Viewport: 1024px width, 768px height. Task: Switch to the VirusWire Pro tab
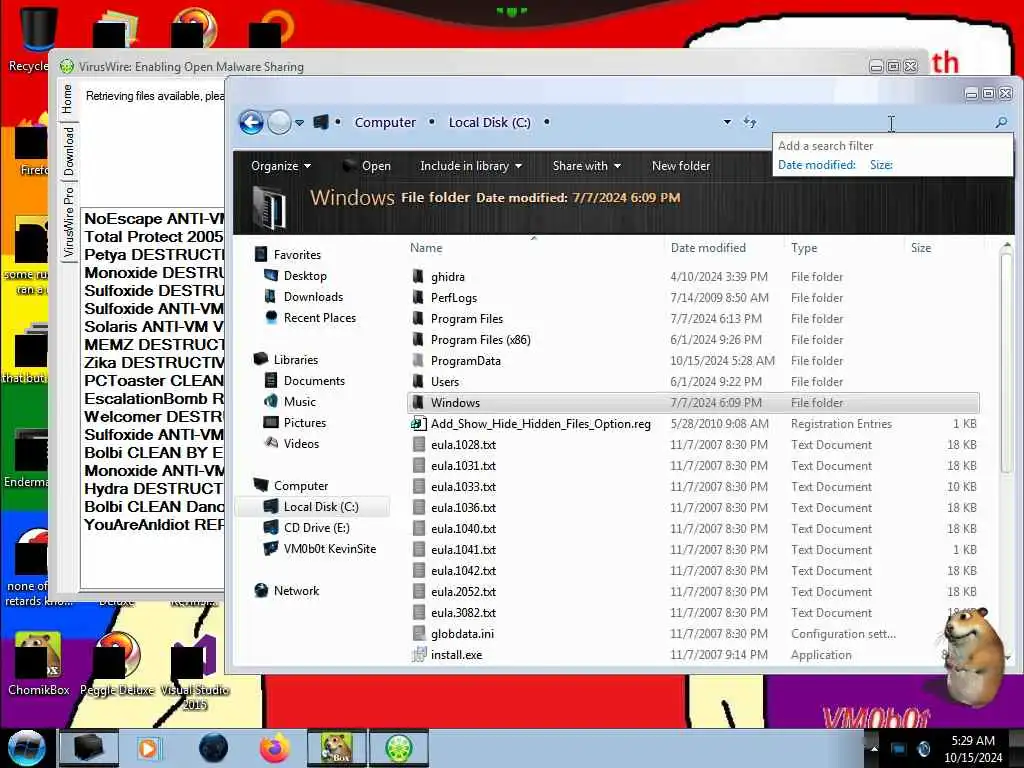[68, 222]
